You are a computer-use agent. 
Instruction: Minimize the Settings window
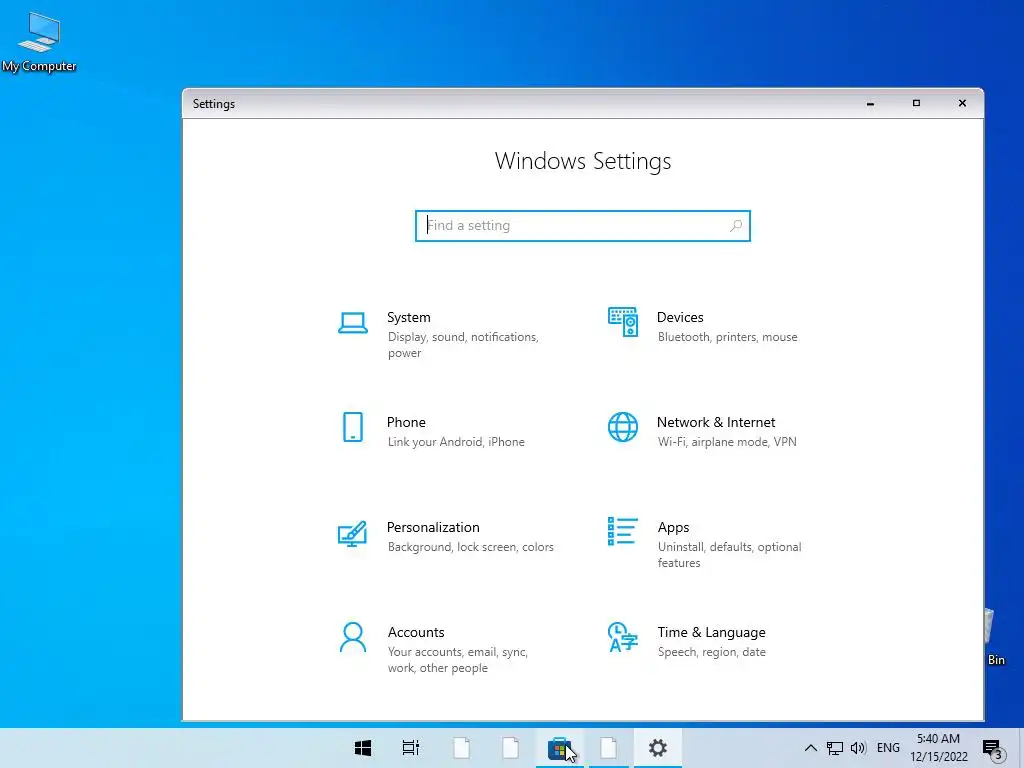[870, 104]
